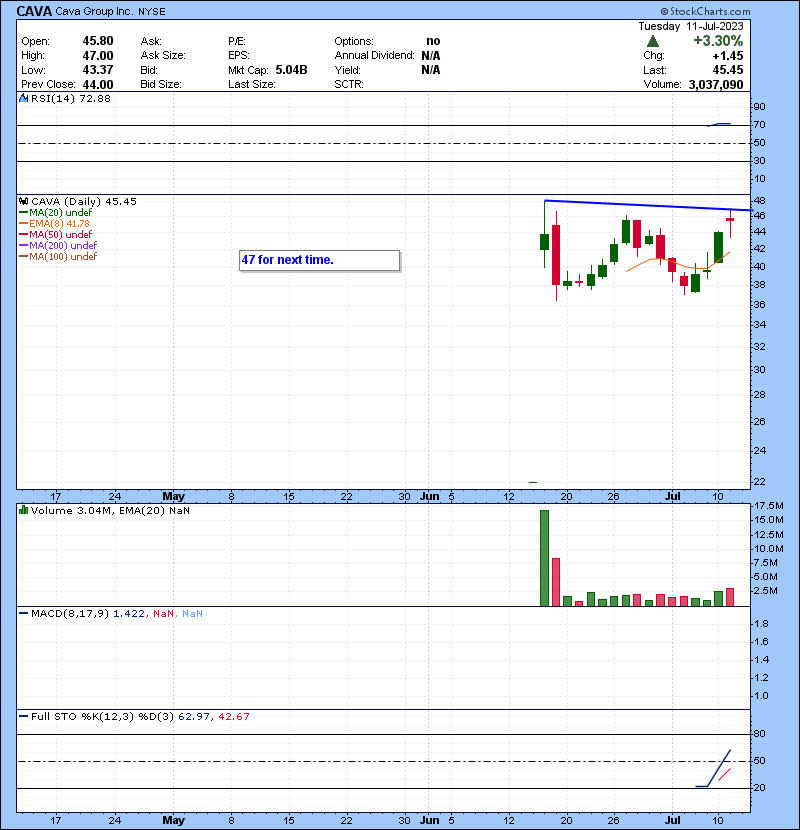This screenshot has width=800, height=830.
Task: Click the RSI indicator icon
Action: pos(23,98)
